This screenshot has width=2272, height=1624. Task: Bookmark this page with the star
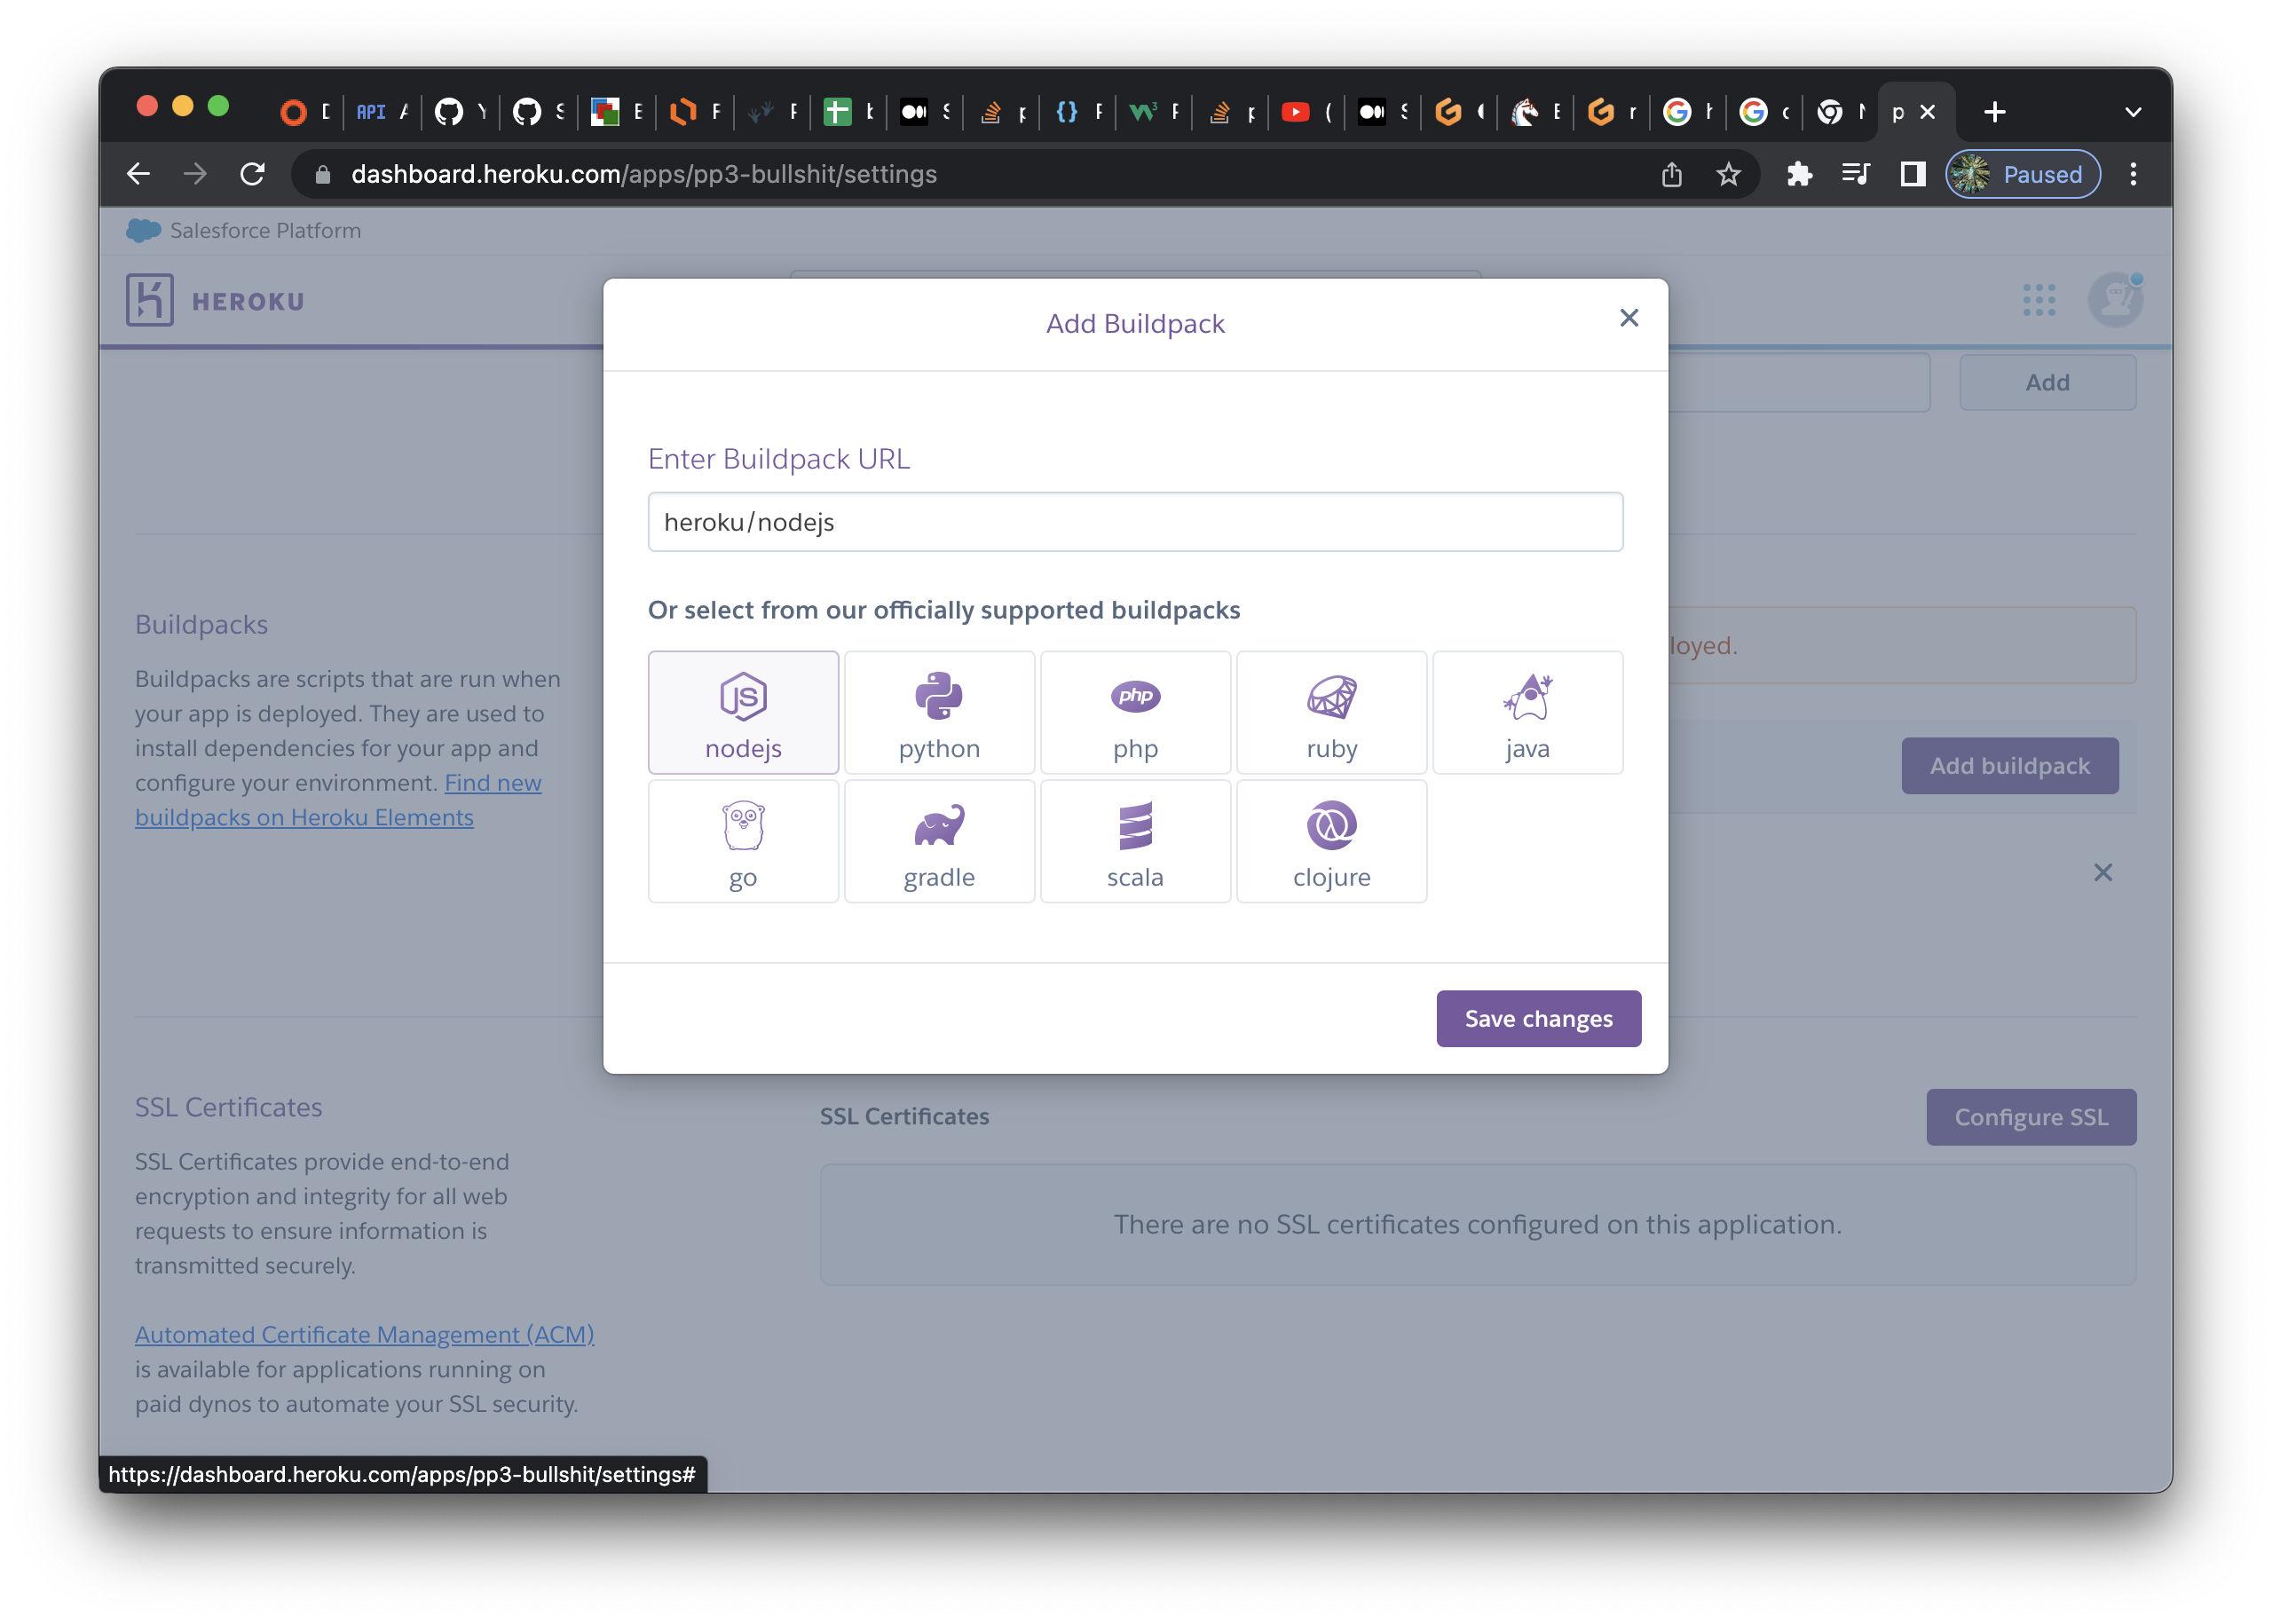1728,174
